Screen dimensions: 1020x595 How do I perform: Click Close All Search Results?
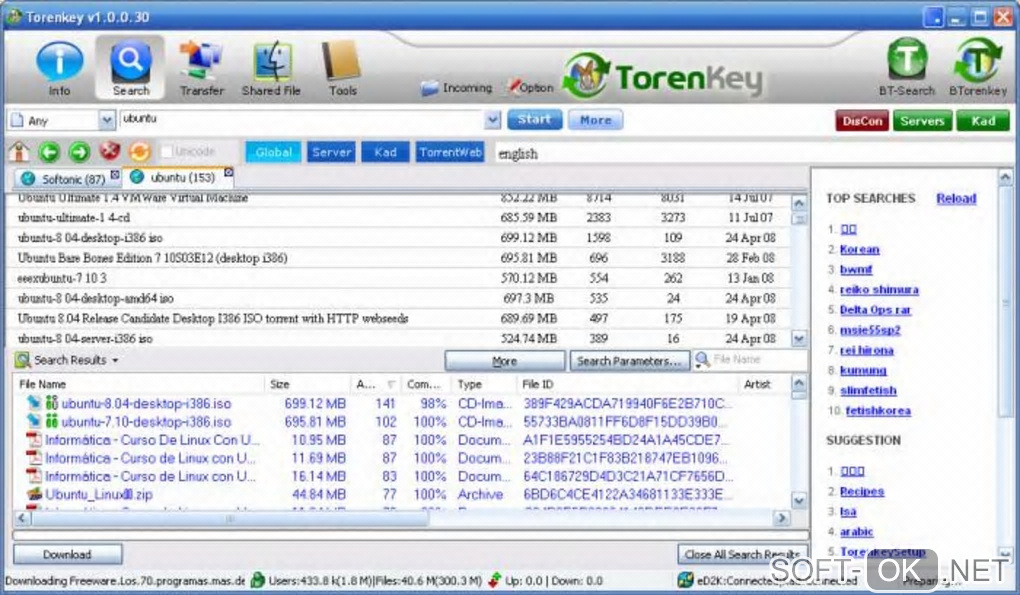click(x=743, y=554)
